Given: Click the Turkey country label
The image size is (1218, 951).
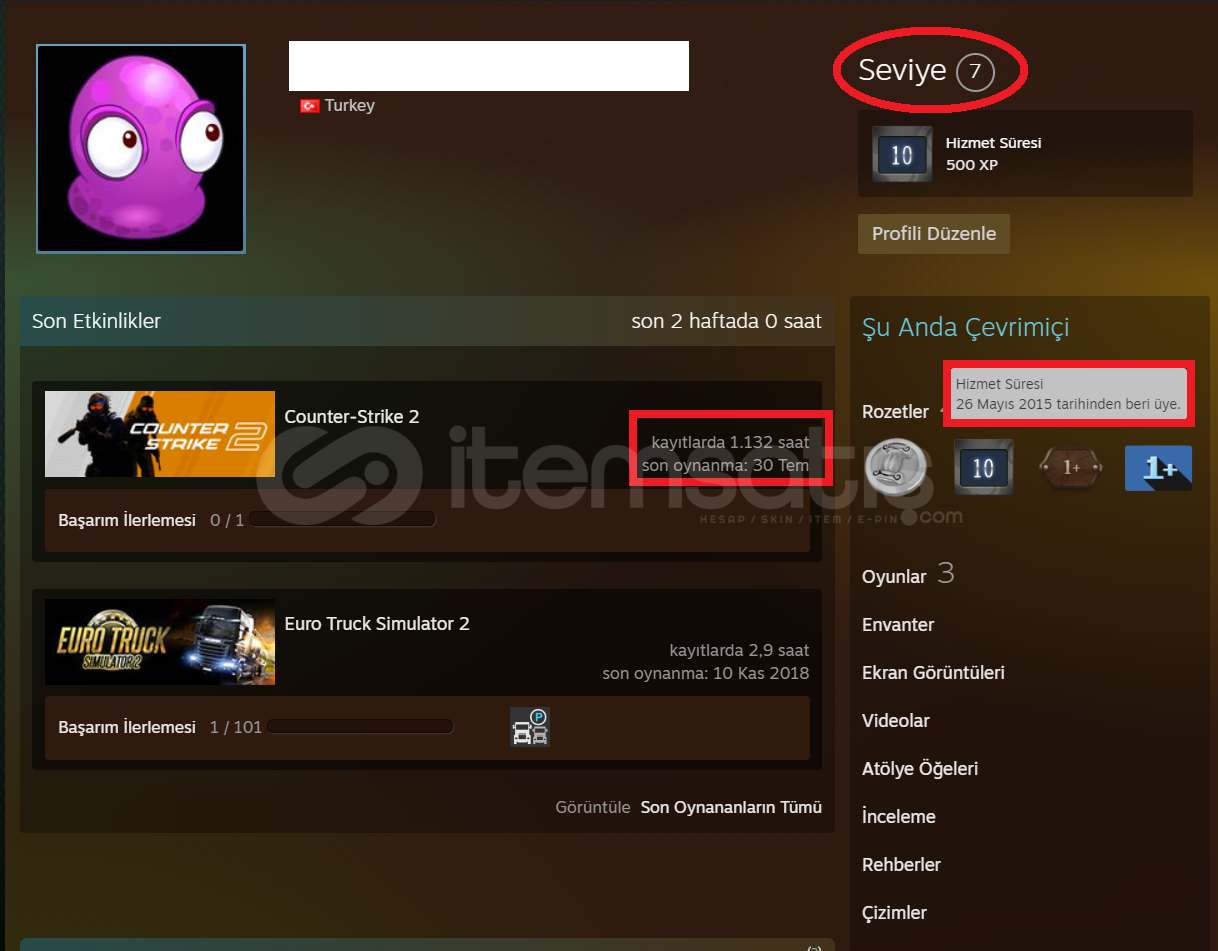Looking at the screenshot, I should (x=350, y=106).
